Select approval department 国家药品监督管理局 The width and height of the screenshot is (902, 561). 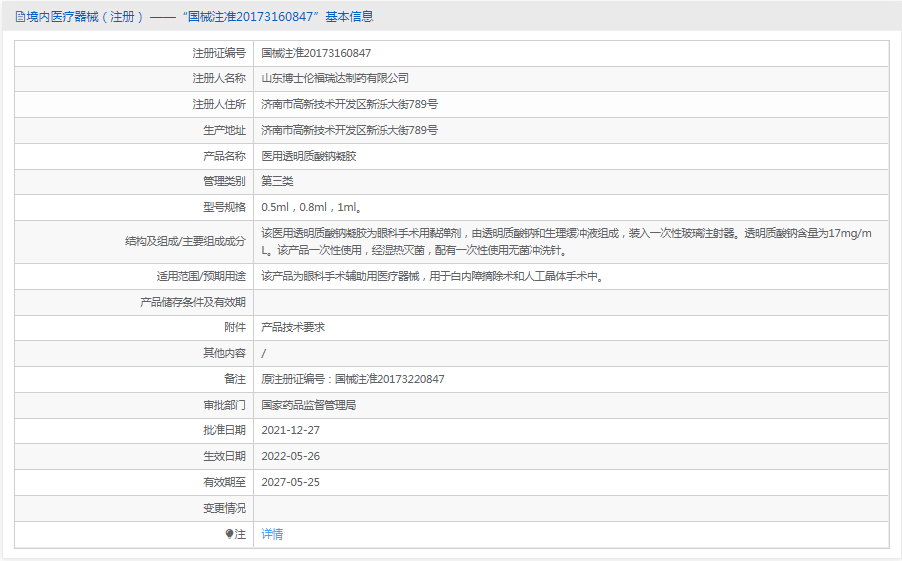[309, 405]
